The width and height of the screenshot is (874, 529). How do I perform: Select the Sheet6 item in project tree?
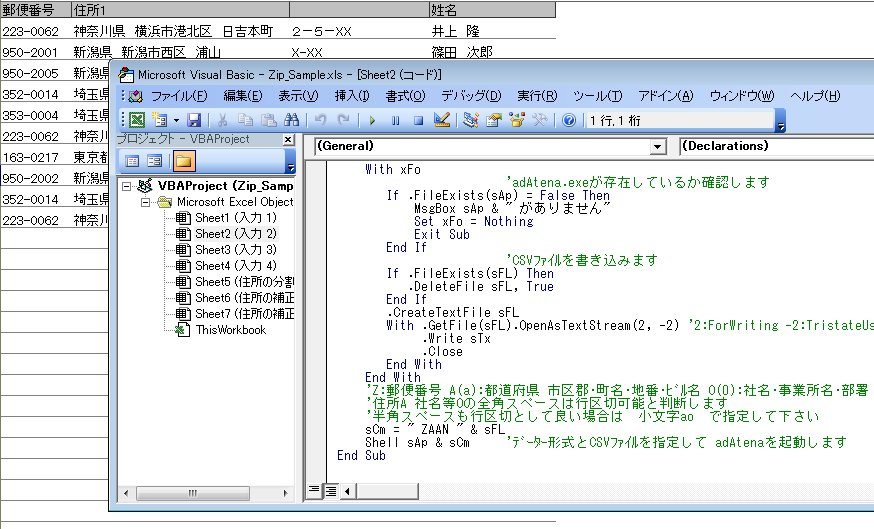click(x=244, y=298)
